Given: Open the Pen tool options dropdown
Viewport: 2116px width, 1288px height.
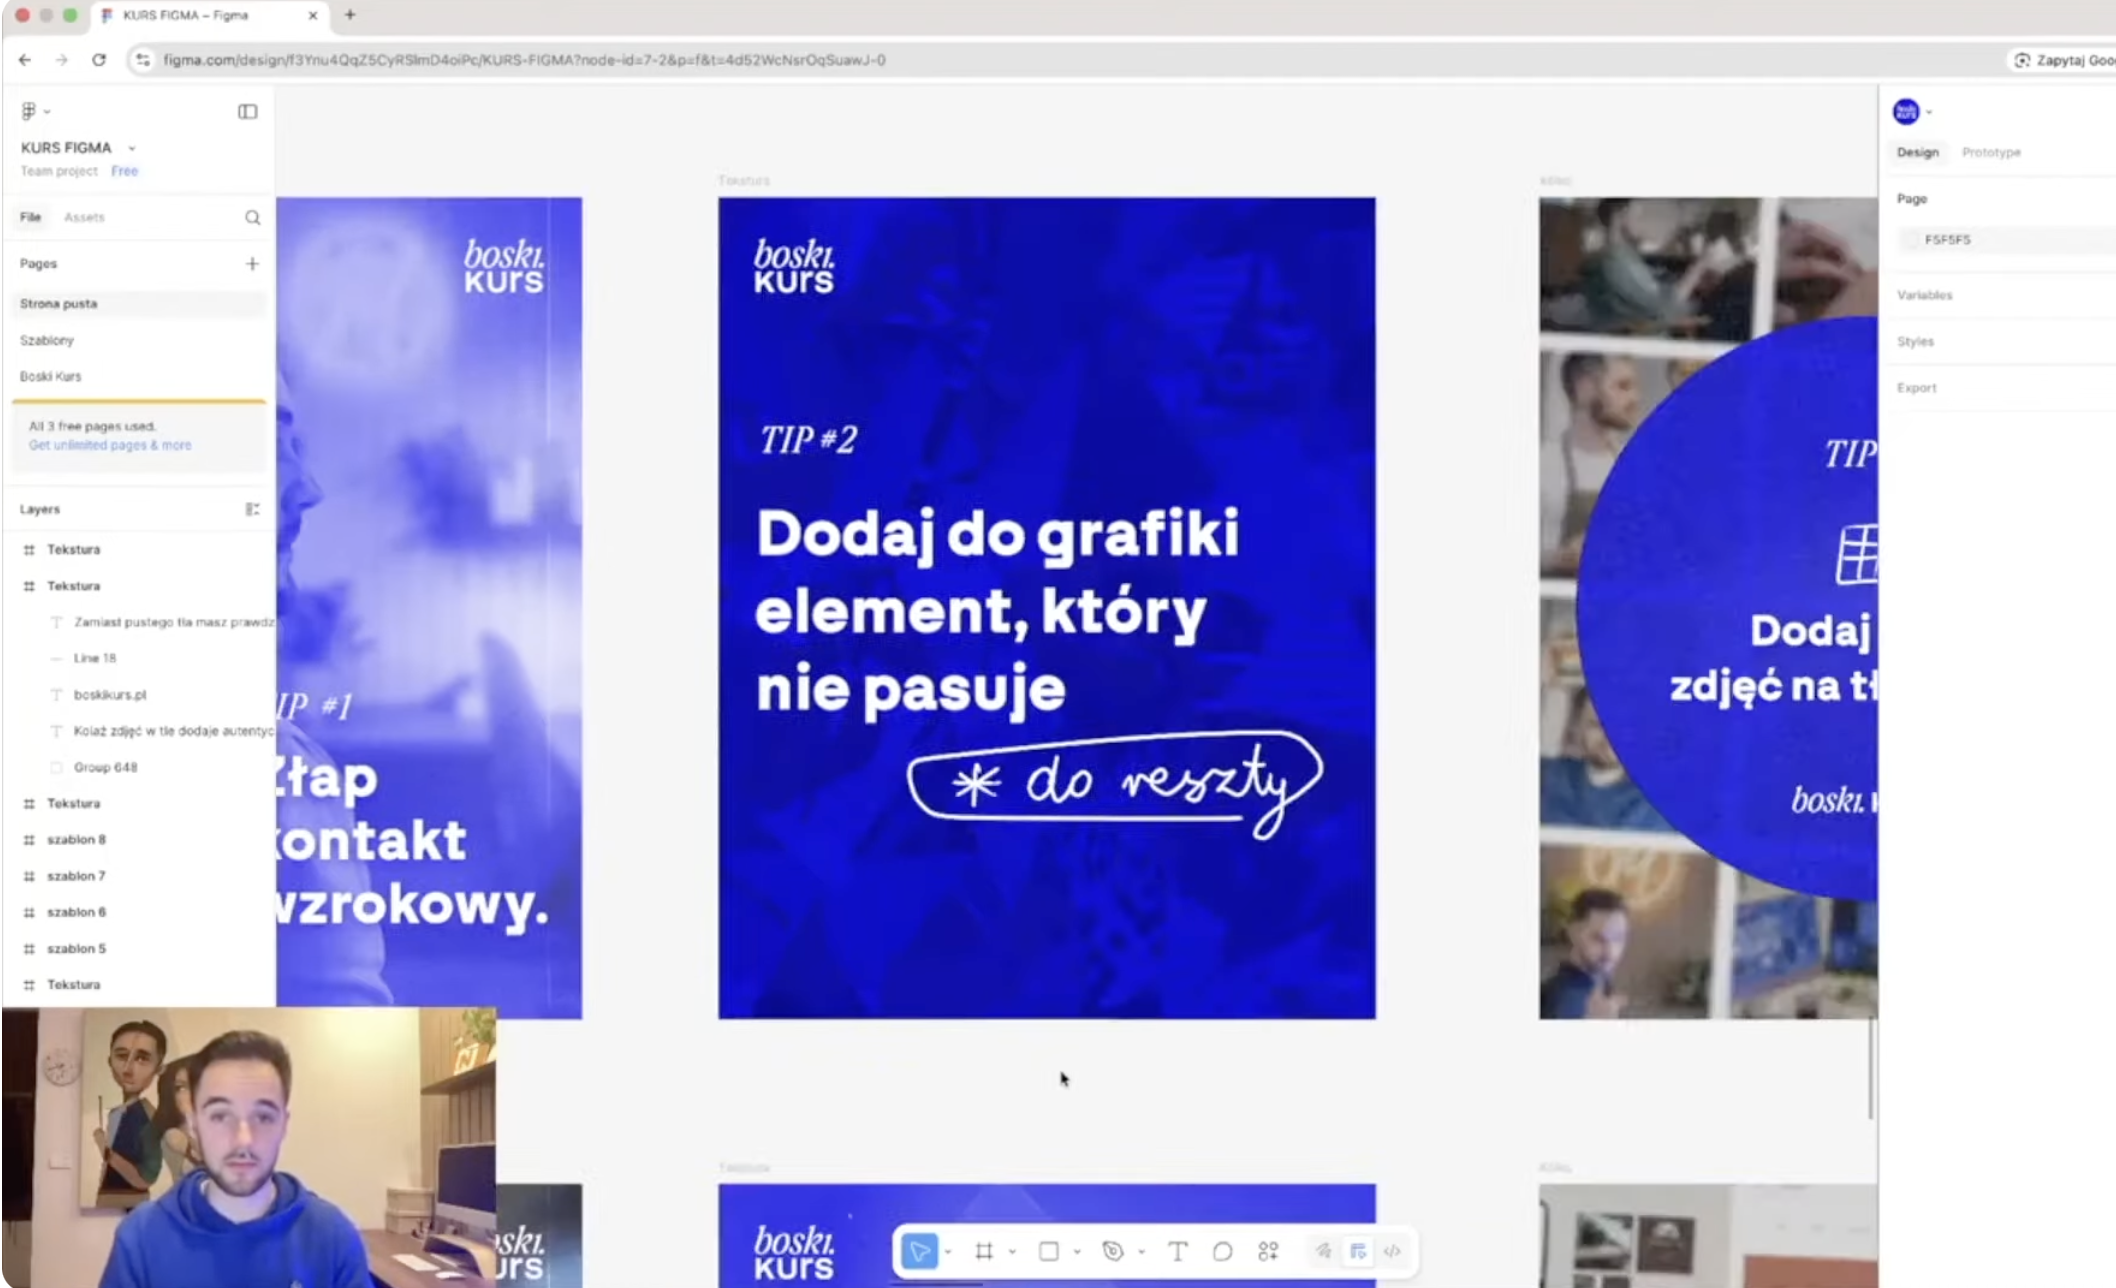Looking at the screenshot, I should pyautogui.click(x=1141, y=1252).
